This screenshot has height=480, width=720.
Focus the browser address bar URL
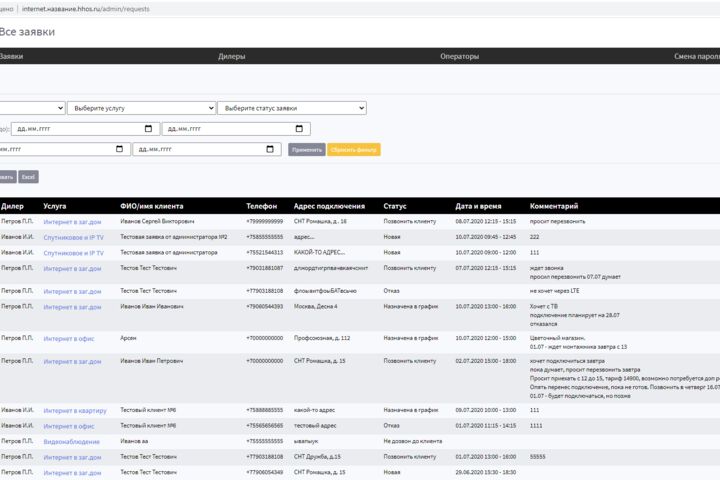(86, 9)
